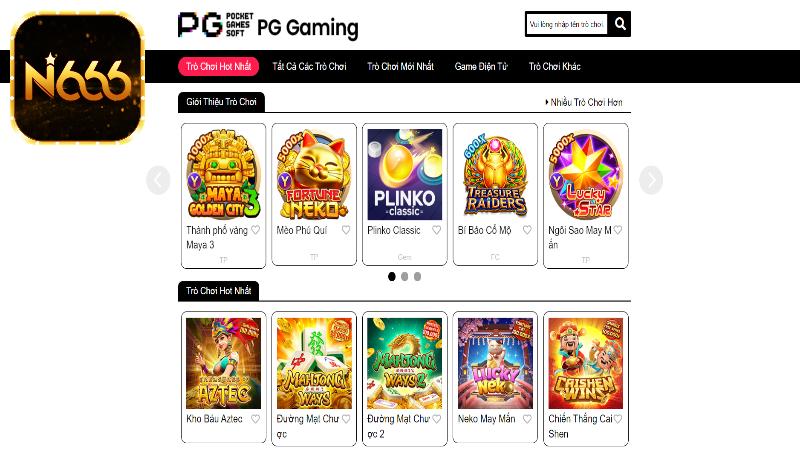The height and width of the screenshot is (450, 800).
Task: Focus the game name search field
Action: coord(567,24)
